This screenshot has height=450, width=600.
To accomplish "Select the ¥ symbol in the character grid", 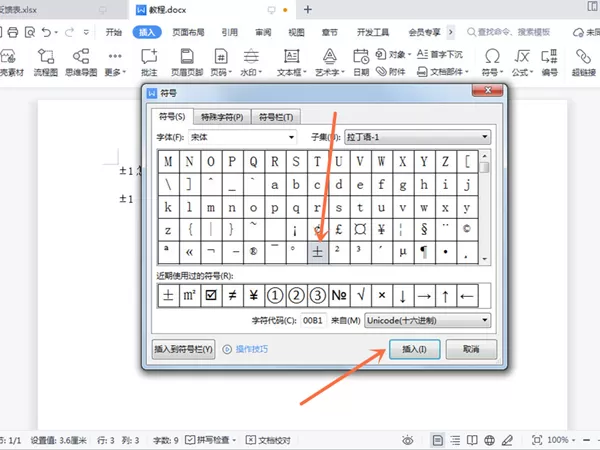I will [382, 230].
